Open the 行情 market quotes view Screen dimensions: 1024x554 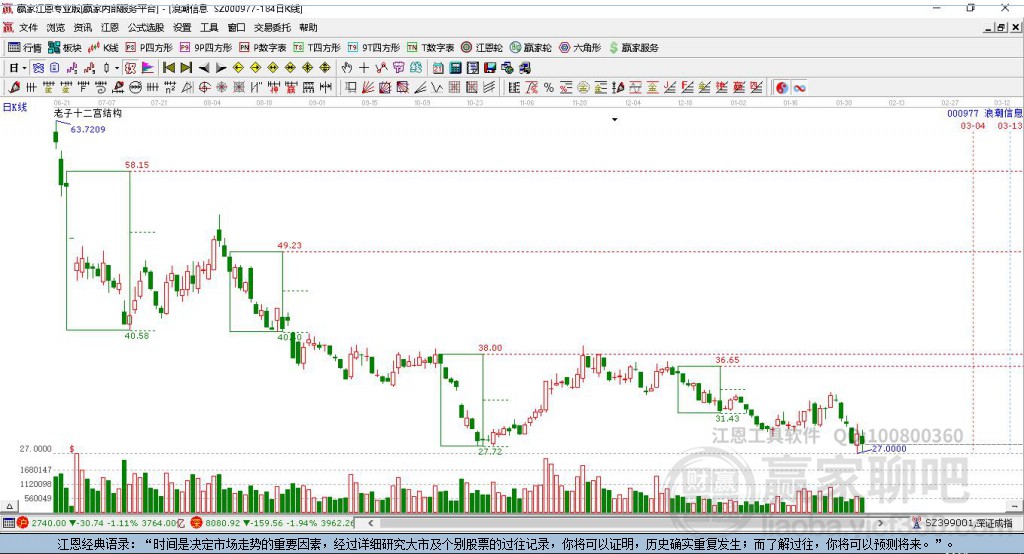coord(25,48)
